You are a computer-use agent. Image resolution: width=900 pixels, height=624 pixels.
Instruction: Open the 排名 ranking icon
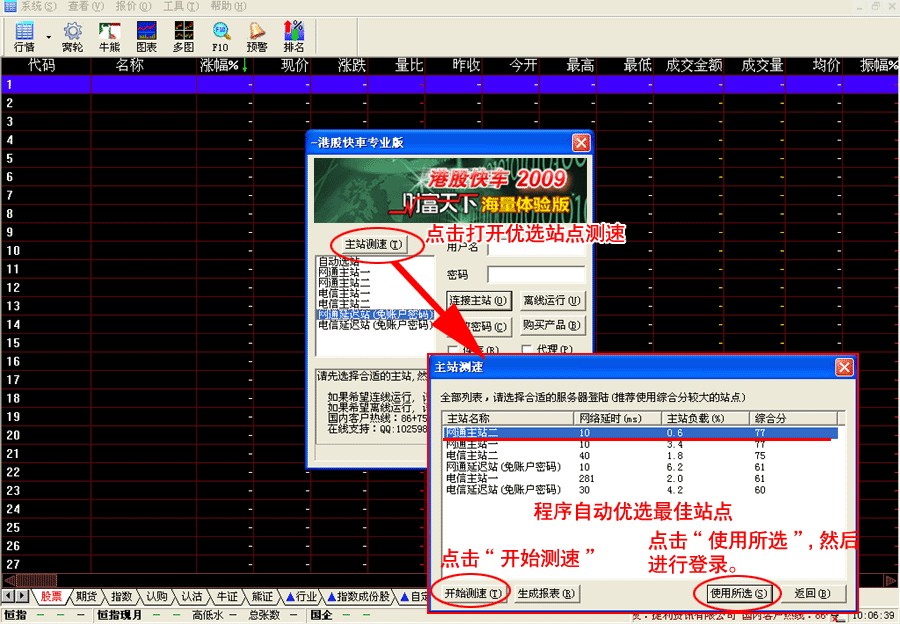point(294,36)
